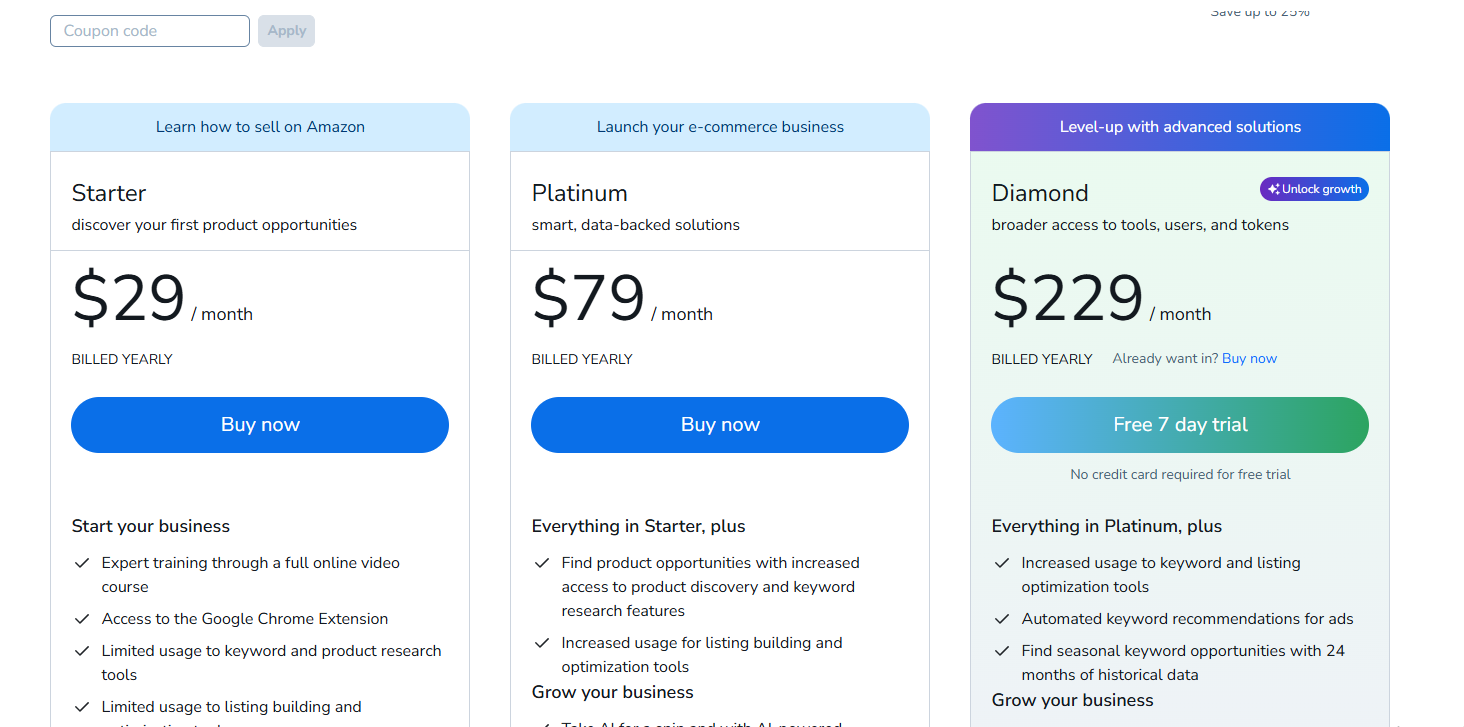Open the Buy now link beside Already want in
The image size is (1464, 727).
click(x=1249, y=359)
